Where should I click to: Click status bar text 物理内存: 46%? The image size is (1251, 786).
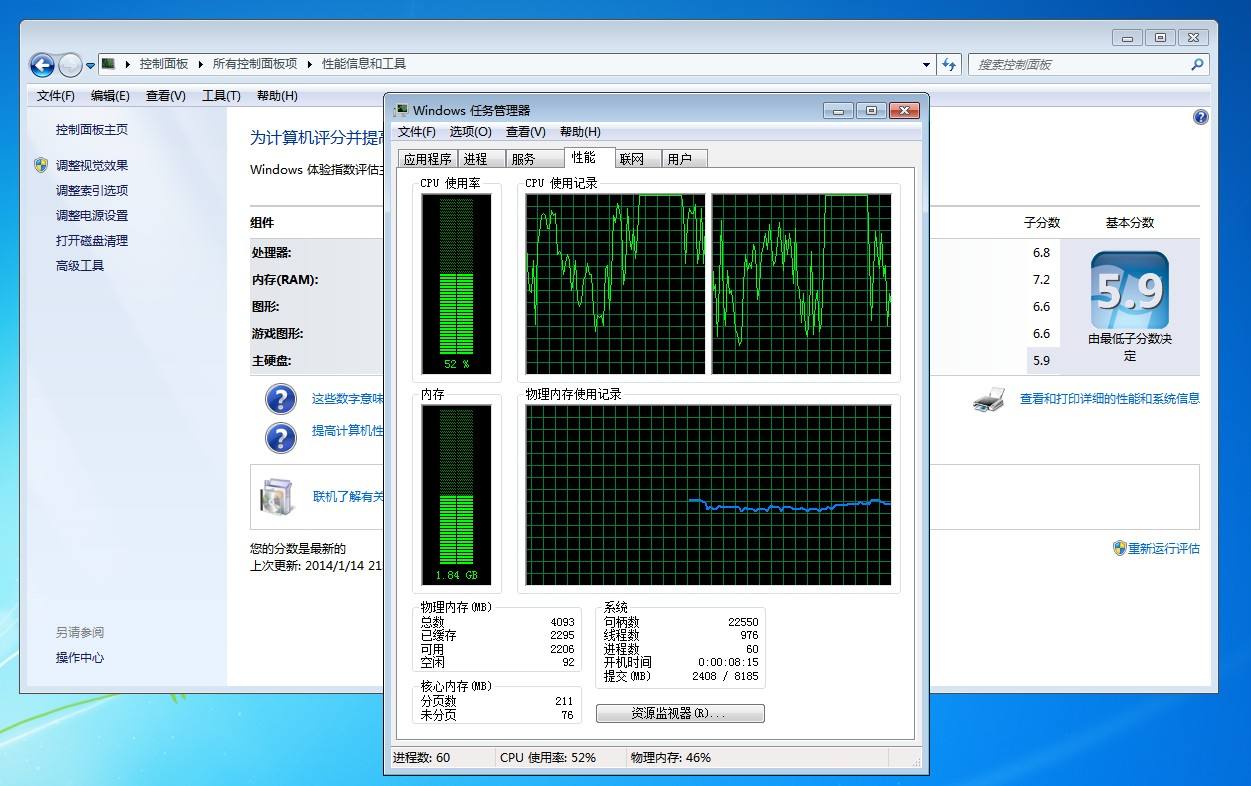pos(671,758)
